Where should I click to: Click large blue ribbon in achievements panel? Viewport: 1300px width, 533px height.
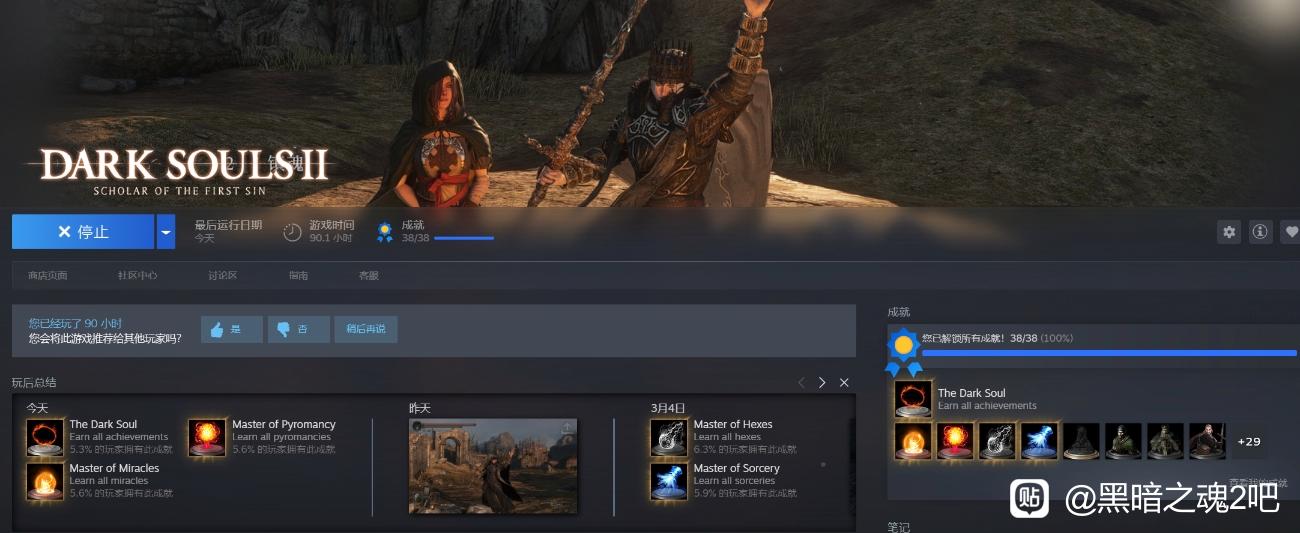[x=903, y=351]
